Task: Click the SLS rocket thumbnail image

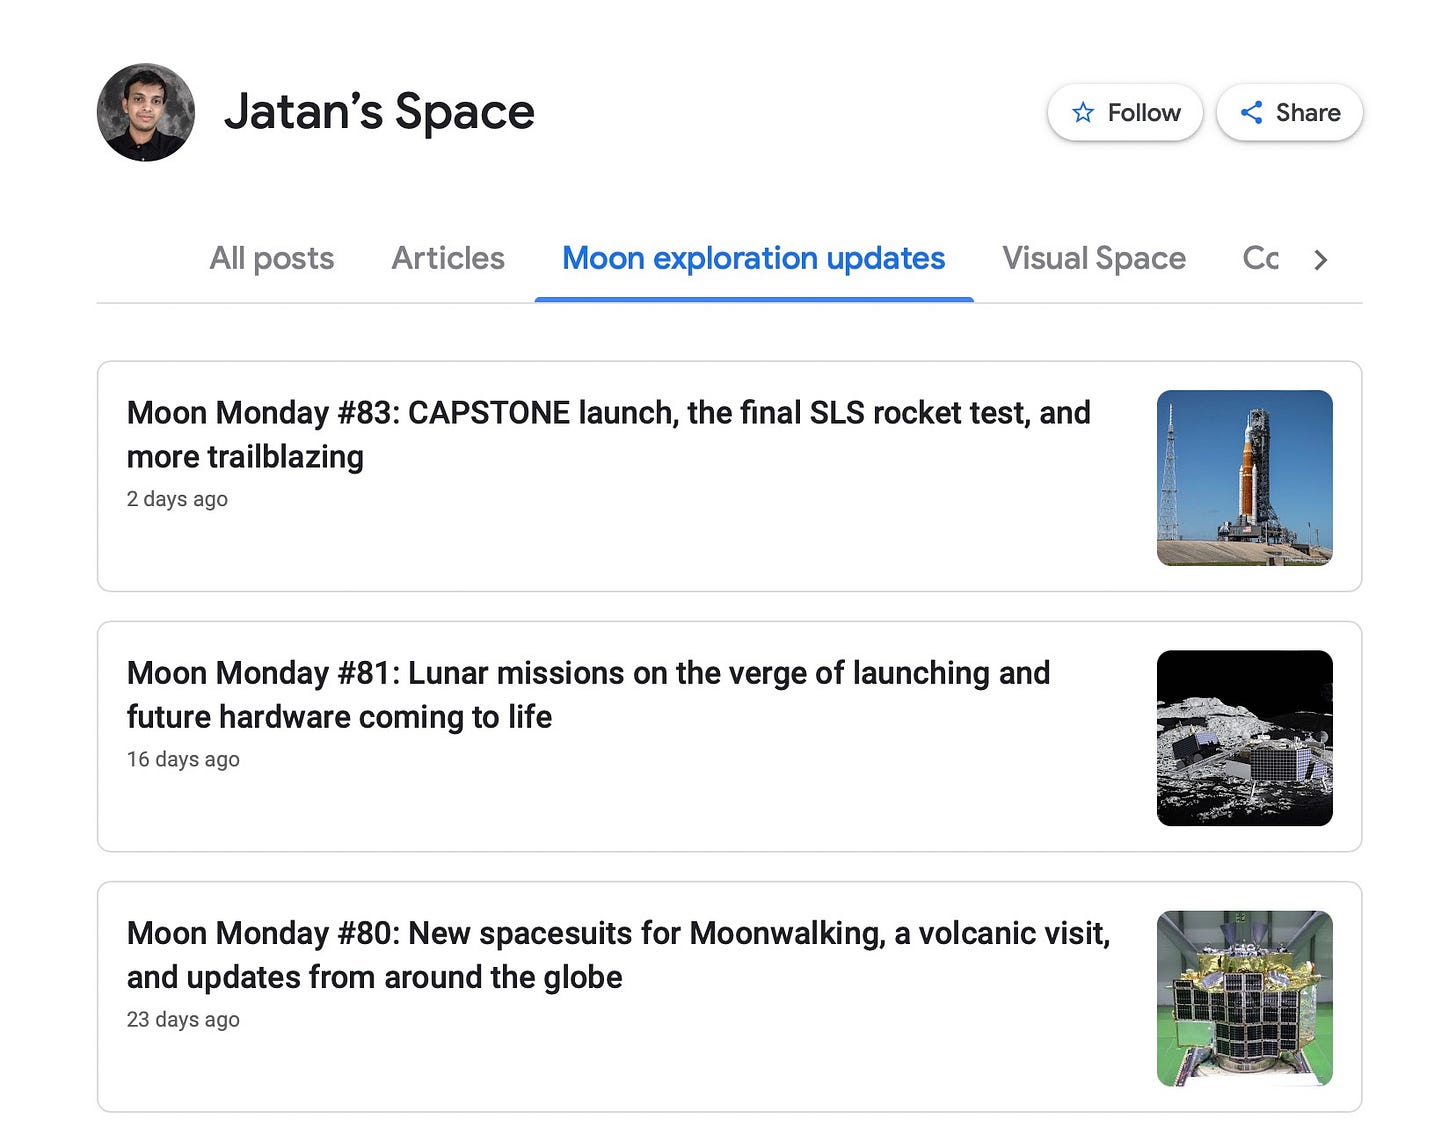Action: point(1245,478)
